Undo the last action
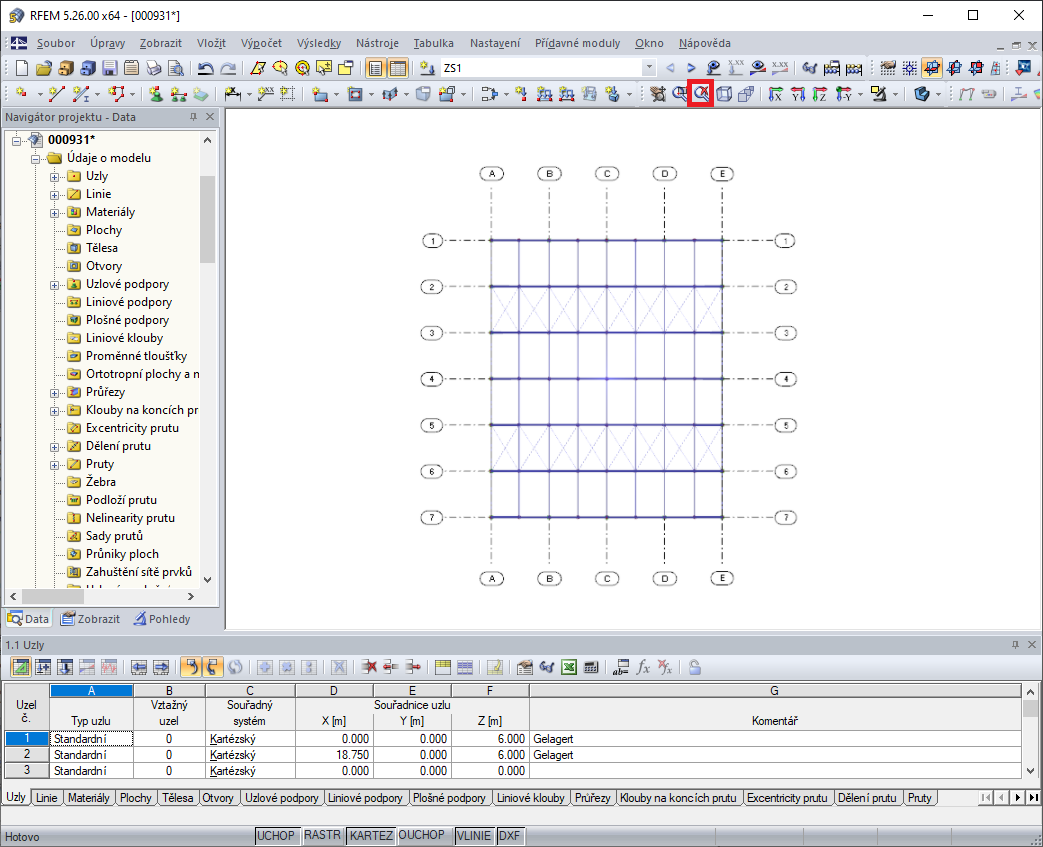Screen dimensions: 1043x847 (x=206, y=68)
